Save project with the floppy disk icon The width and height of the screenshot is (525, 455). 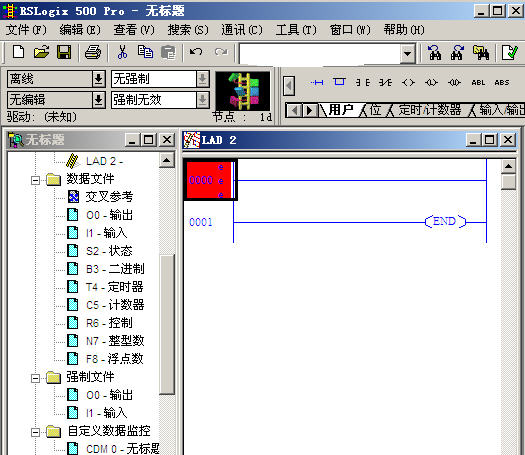click(x=64, y=52)
